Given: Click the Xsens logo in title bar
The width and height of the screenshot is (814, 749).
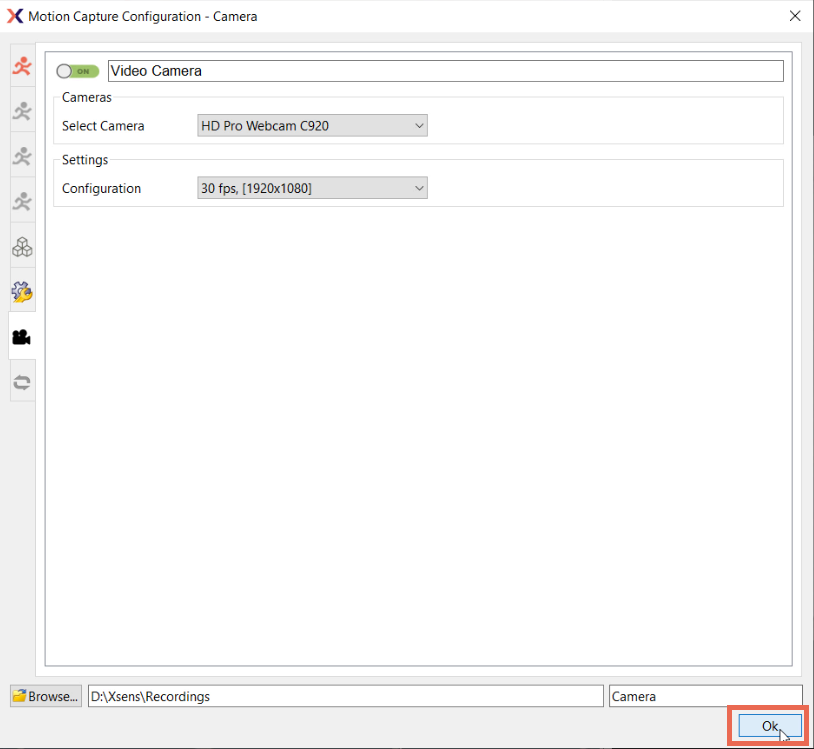Looking at the screenshot, I should (14, 16).
